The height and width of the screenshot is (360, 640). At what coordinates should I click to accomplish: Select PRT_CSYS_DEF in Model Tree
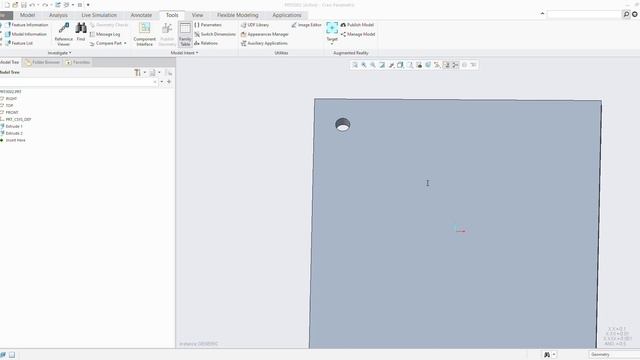pyautogui.click(x=16, y=120)
